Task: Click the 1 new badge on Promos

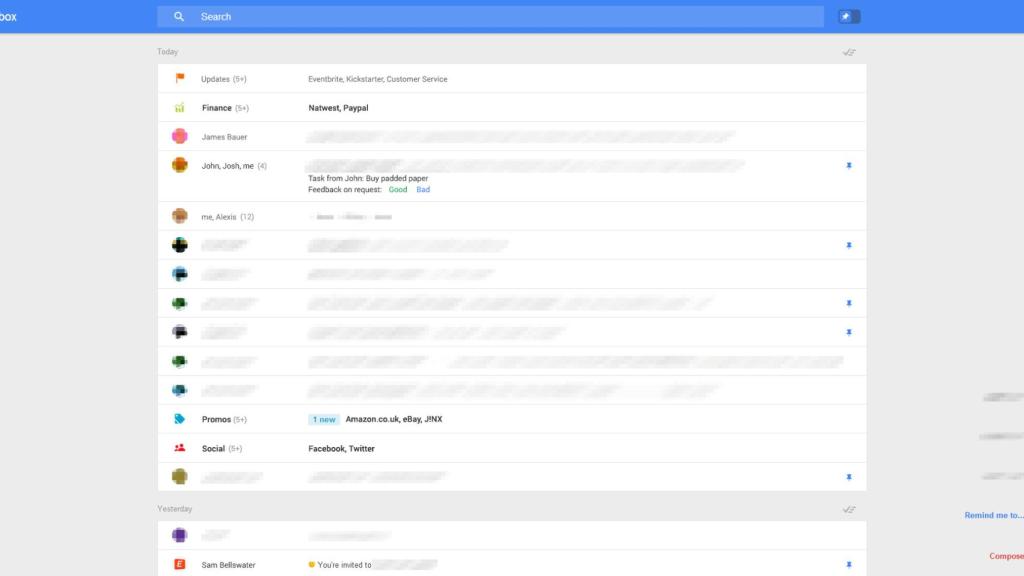Action: (323, 419)
